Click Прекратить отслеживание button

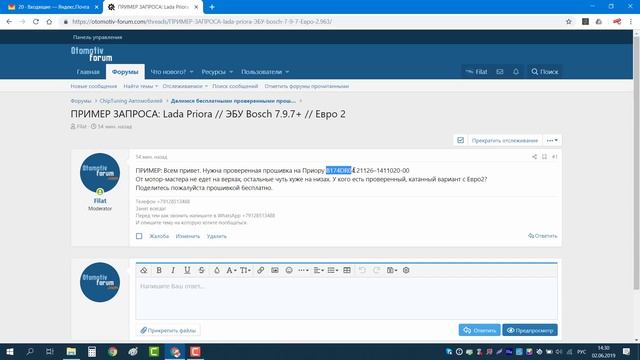point(505,140)
